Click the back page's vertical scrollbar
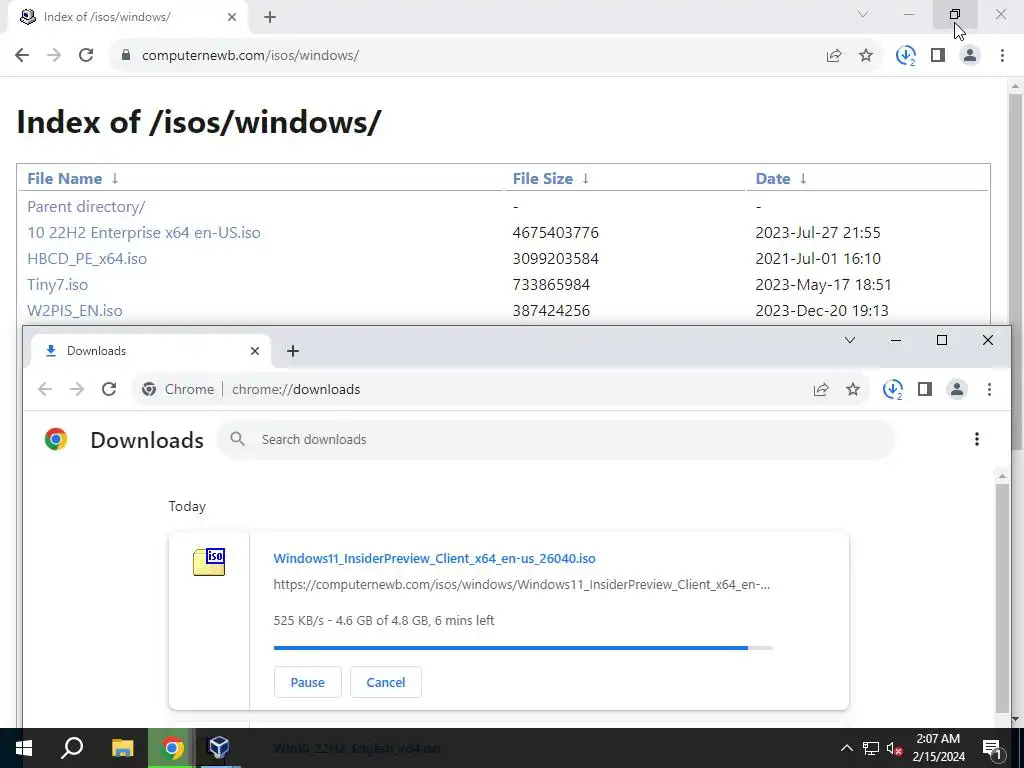The width and height of the screenshot is (1024, 768). (1016, 271)
